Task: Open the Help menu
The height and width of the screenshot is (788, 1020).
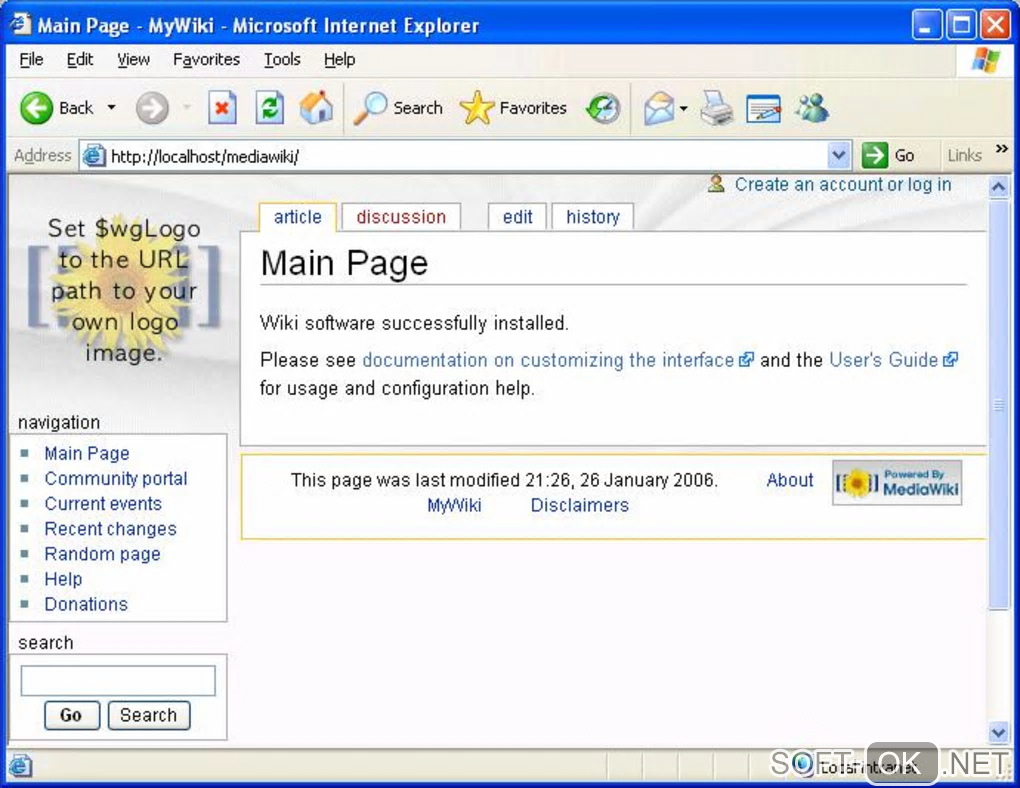Action: [340, 60]
